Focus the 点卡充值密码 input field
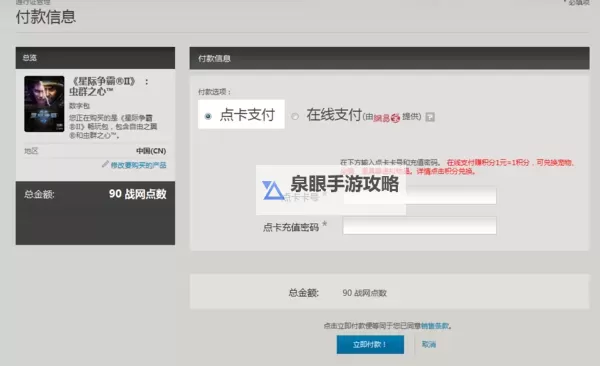Viewport: 600px width, 366px height. pyautogui.click(x=420, y=225)
